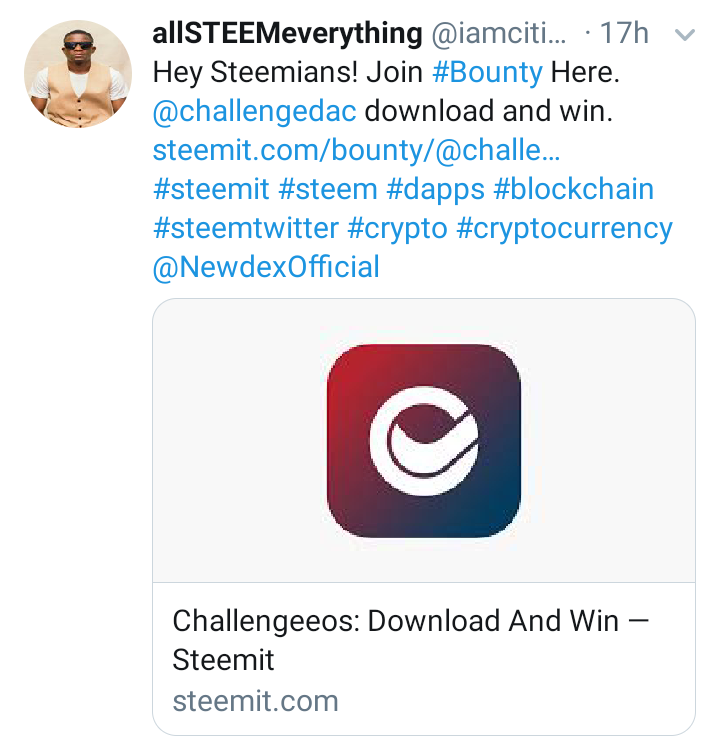Open the #cryptocurrency hashtag
Image resolution: width=719 pixels, height=756 pixels.
click(x=564, y=229)
